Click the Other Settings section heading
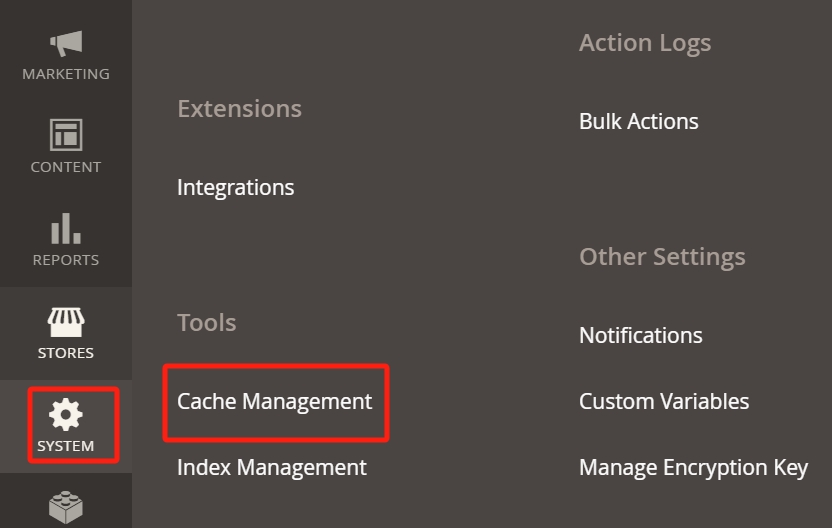832x528 pixels. click(x=662, y=257)
